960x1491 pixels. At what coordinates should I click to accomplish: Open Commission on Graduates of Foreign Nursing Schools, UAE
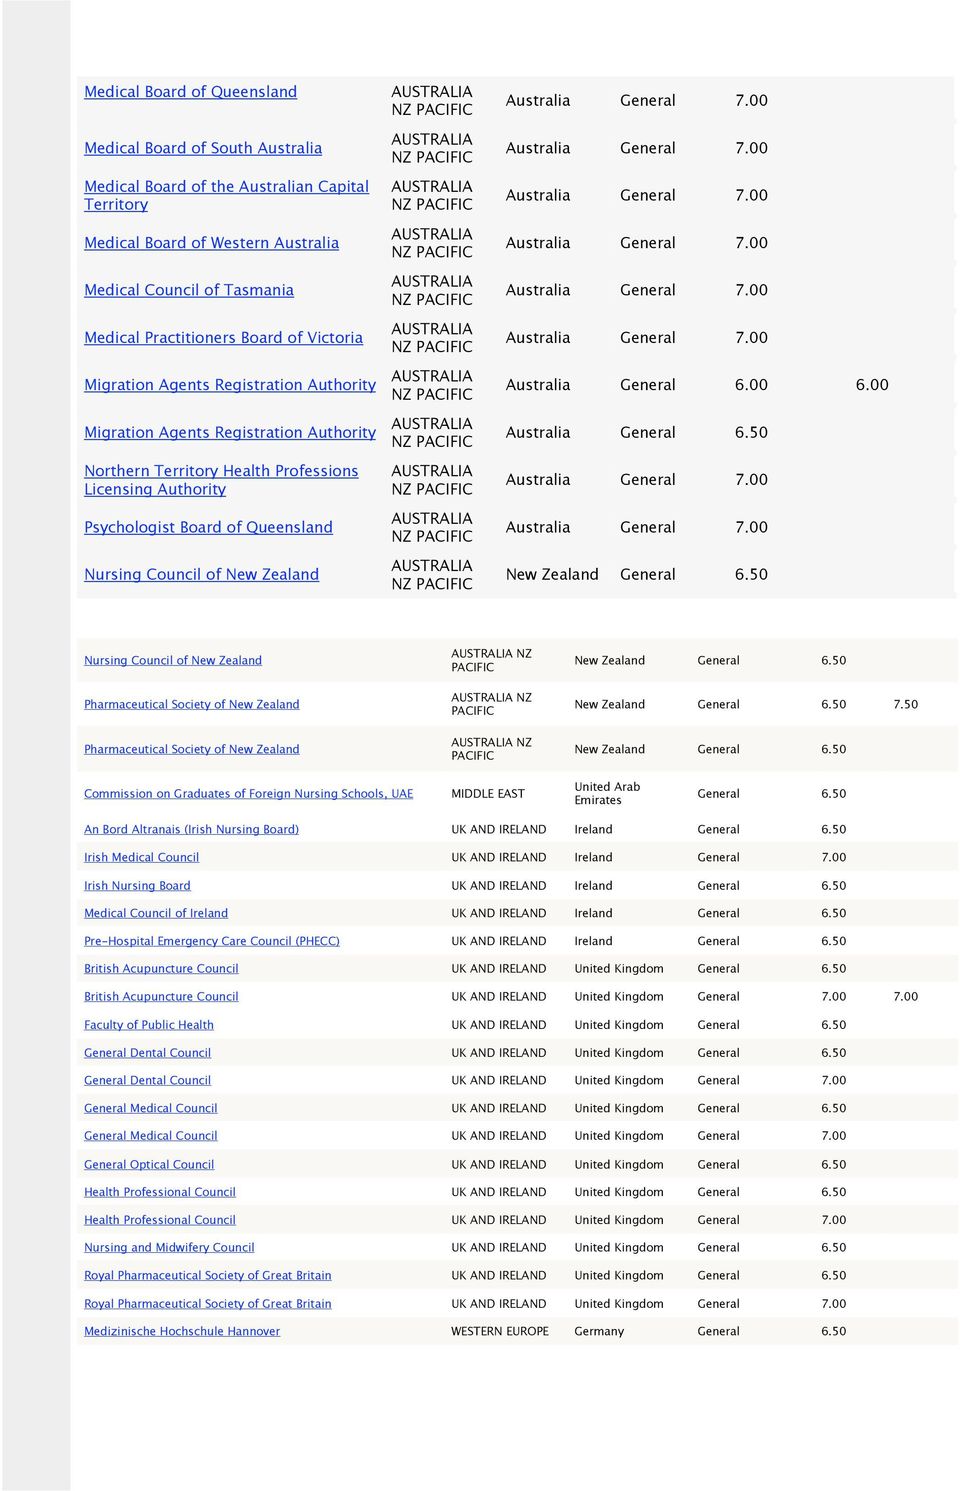coord(248,794)
